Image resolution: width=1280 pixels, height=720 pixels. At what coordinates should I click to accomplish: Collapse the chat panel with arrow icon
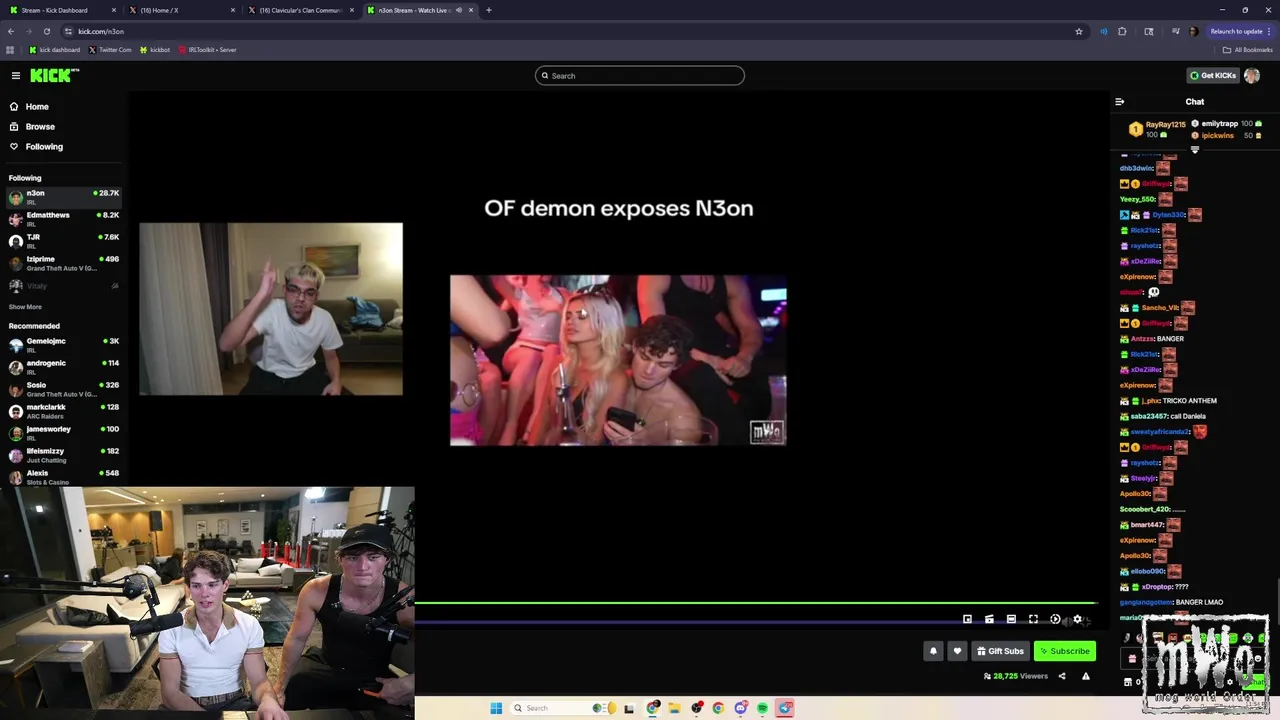tap(1119, 101)
